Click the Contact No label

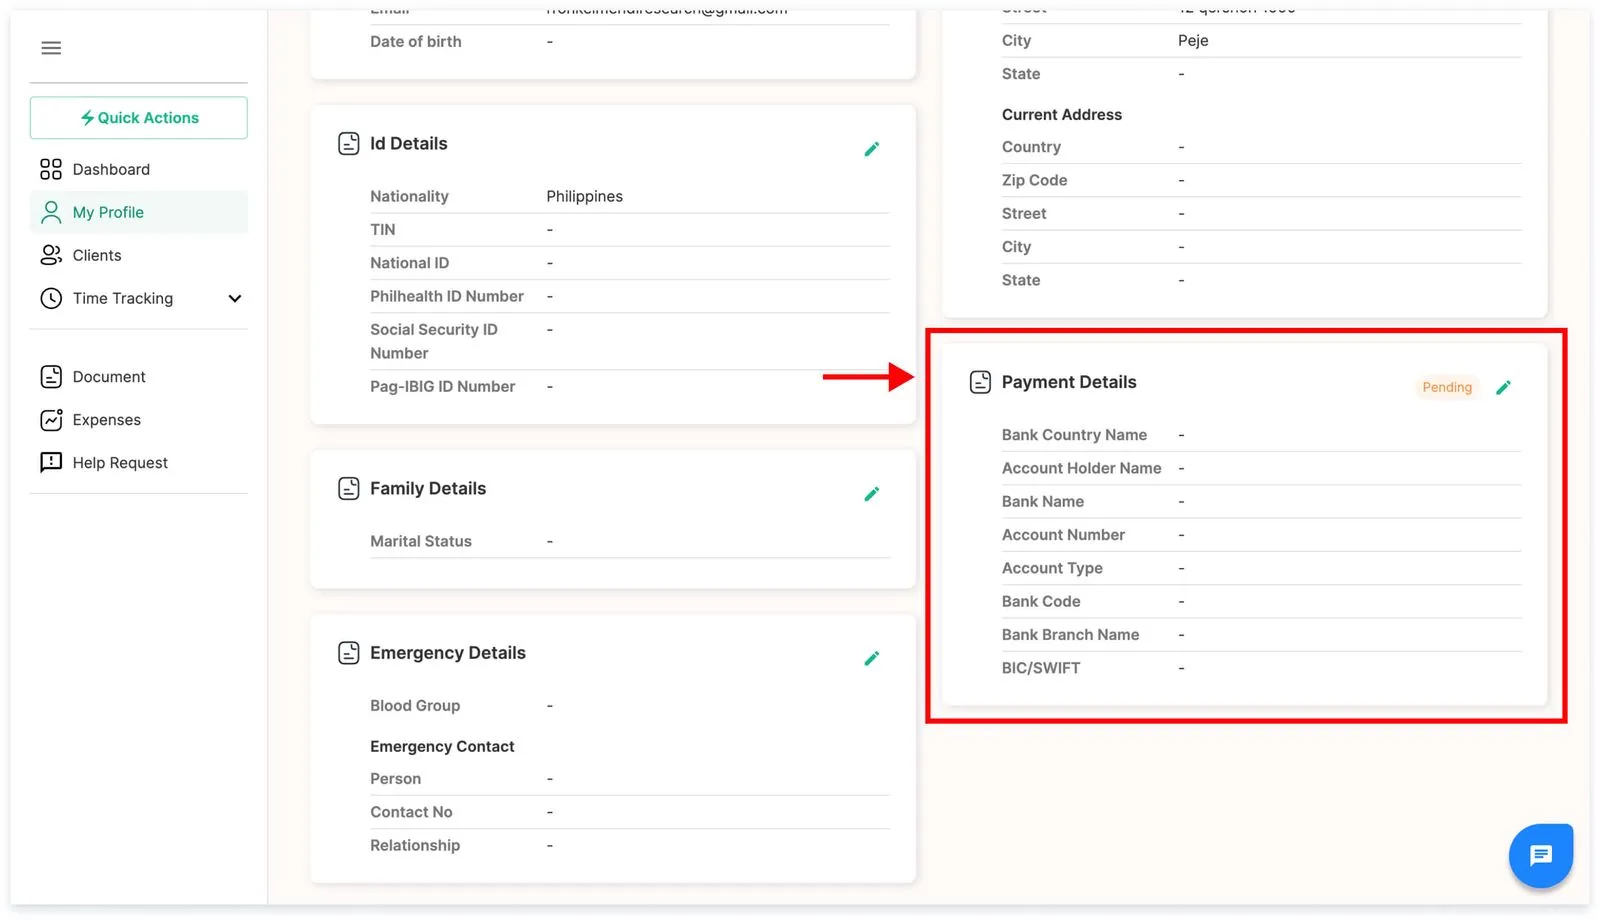[411, 812]
